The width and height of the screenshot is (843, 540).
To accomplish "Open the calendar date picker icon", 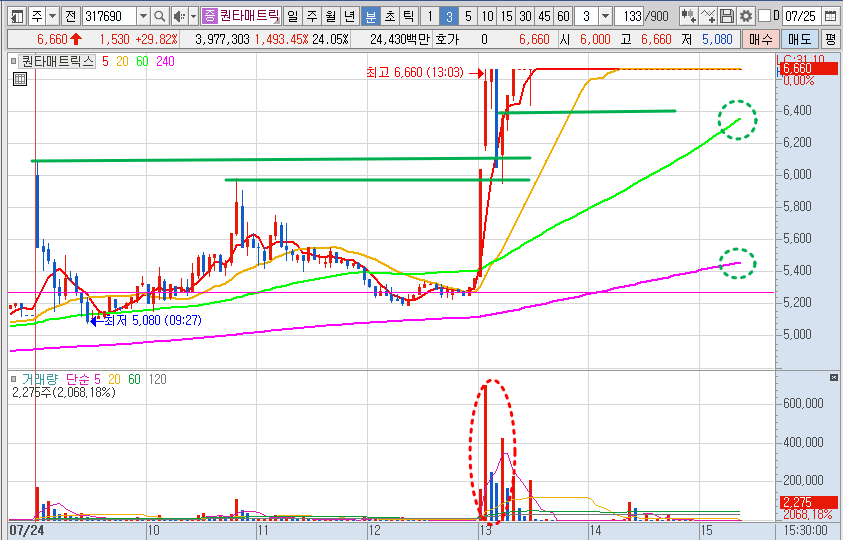I will point(830,17).
